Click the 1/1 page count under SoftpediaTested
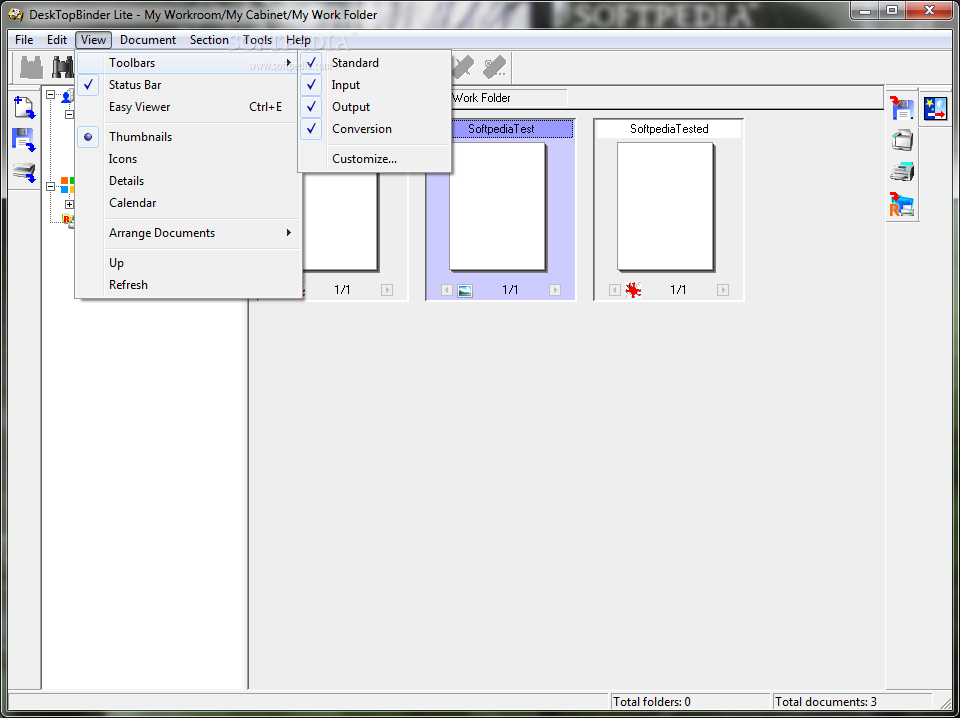Screen dimensions: 960x718 [678, 290]
